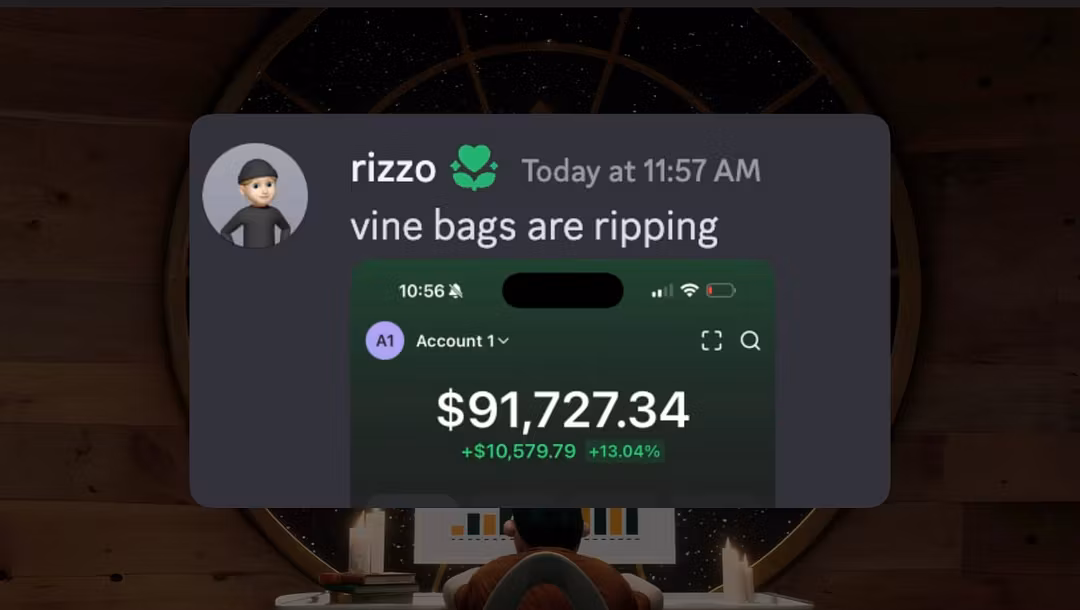Click the +13.04% green percentage badge
The width and height of the screenshot is (1080, 610).
tap(624, 451)
